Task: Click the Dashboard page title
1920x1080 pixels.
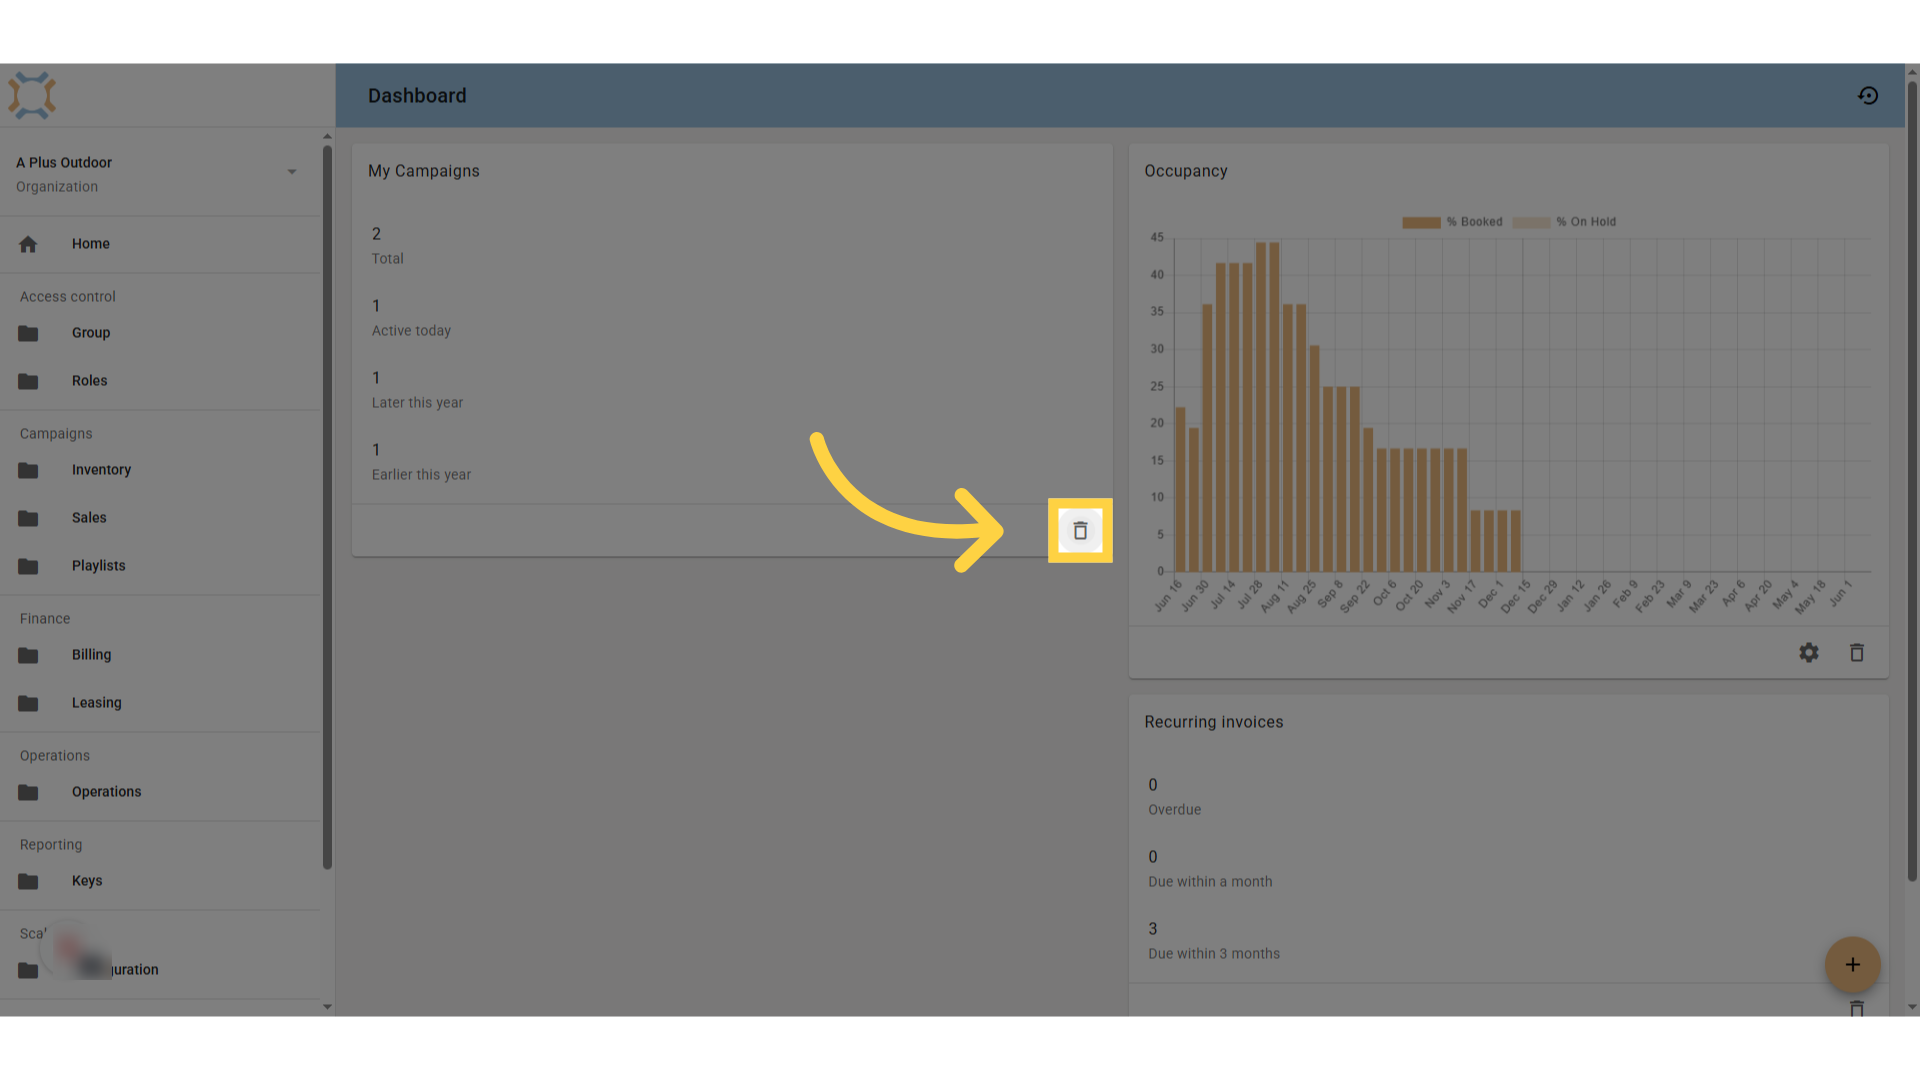Action: point(417,96)
